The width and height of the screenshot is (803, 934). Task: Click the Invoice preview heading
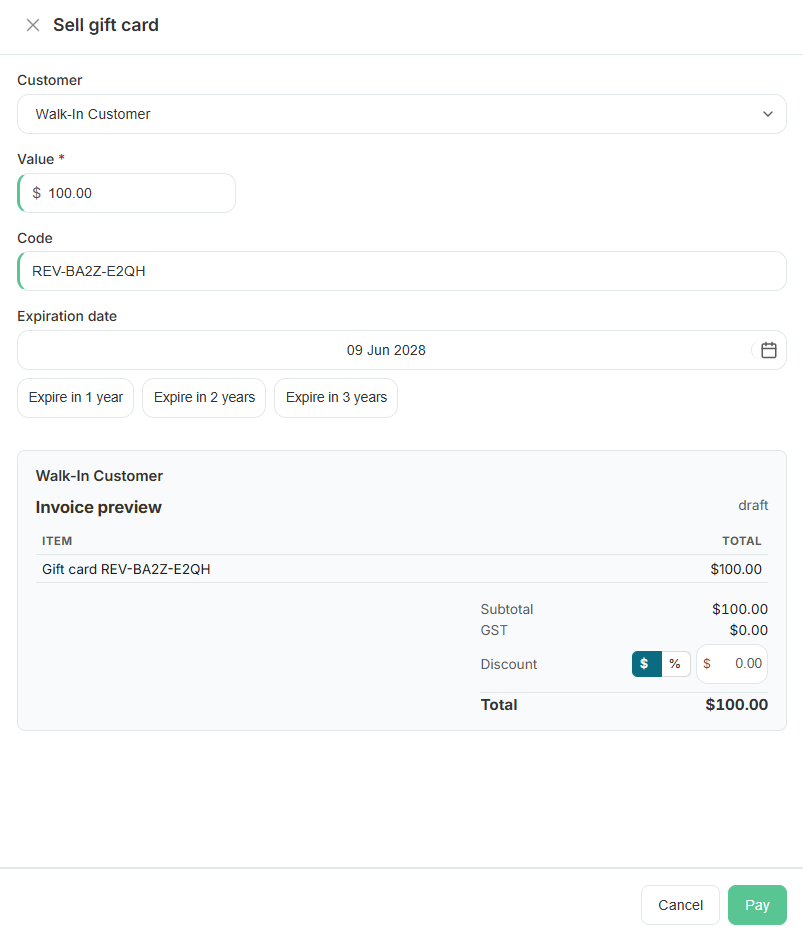(x=98, y=507)
